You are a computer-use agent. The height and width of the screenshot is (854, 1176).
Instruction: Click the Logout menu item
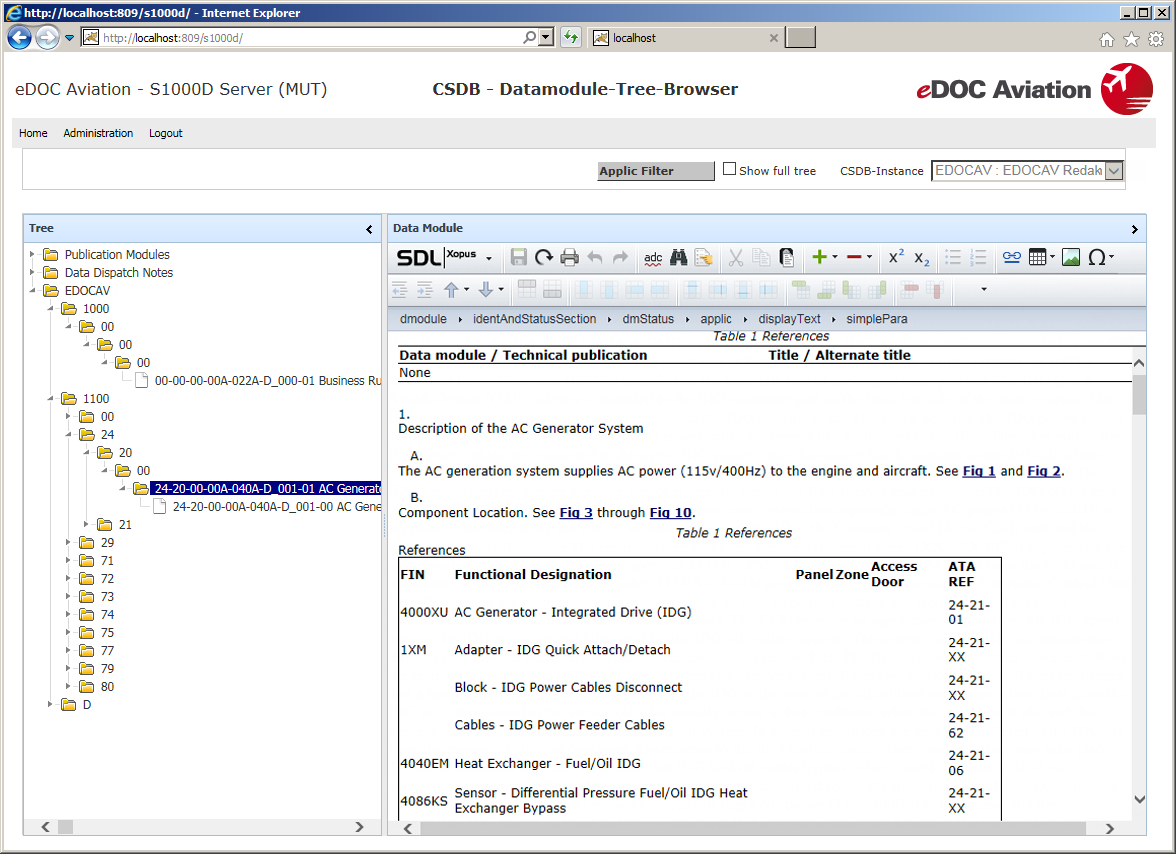166,133
